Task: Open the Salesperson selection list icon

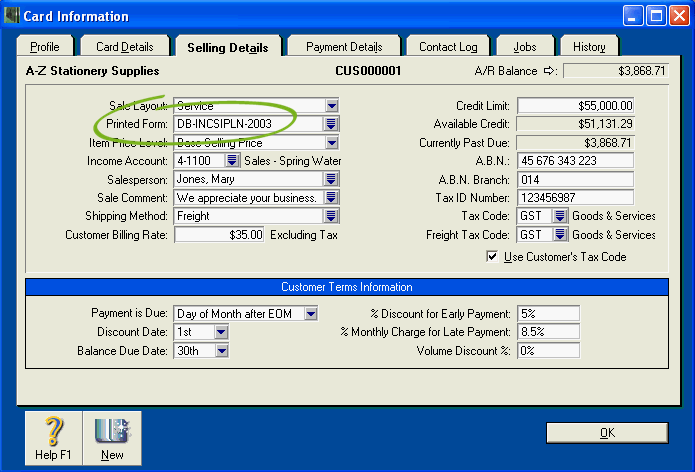Action: (x=331, y=179)
